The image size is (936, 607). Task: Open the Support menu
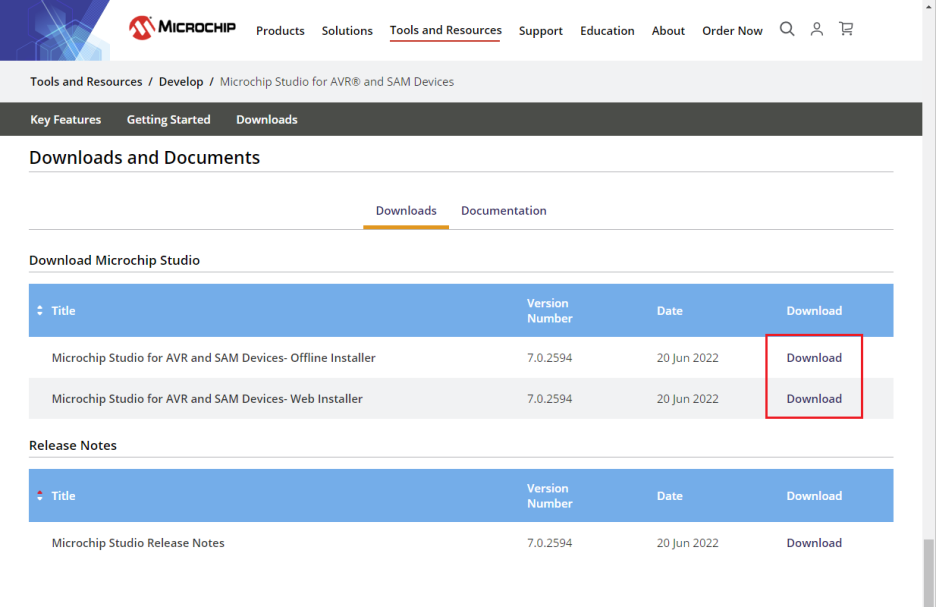pos(540,30)
